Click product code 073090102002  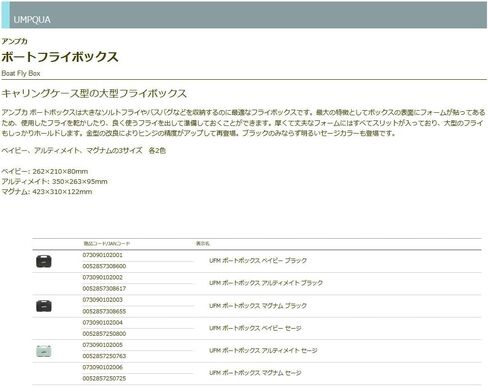tap(103, 277)
